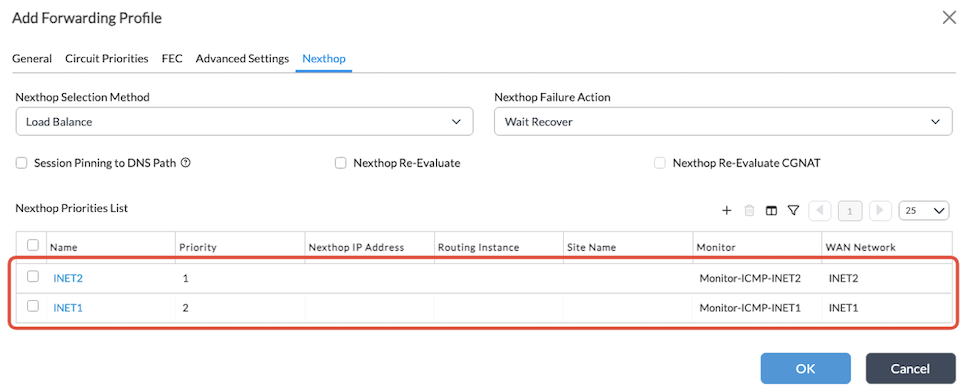Click Nexthop IP Address column header
The height and width of the screenshot is (389, 966).
pyautogui.click(x=356, y=247)
